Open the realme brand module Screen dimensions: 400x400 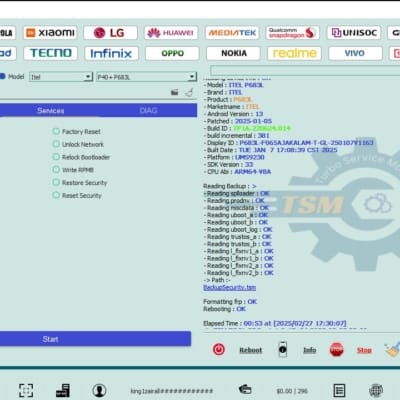pos(294,53)
